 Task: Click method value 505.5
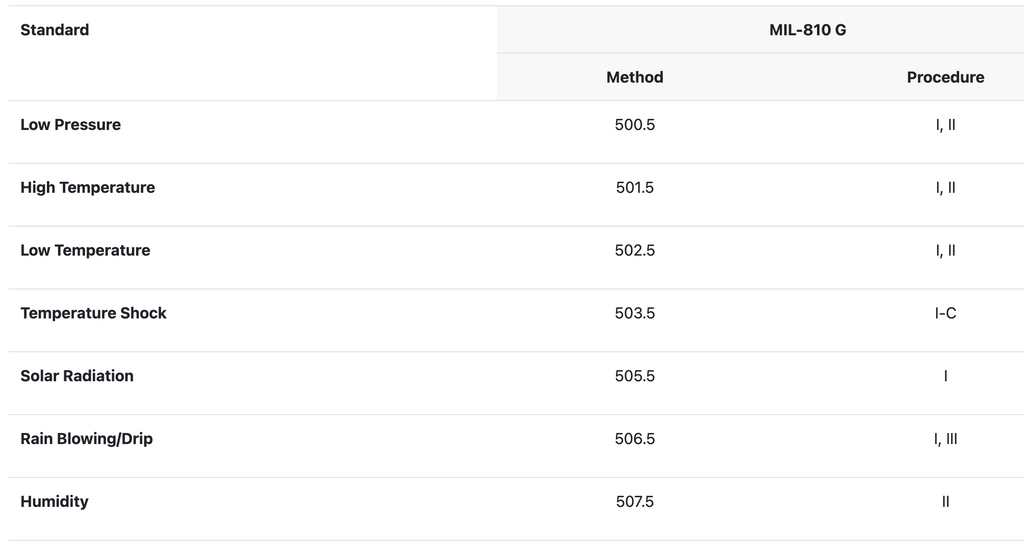tap(634, 376)
